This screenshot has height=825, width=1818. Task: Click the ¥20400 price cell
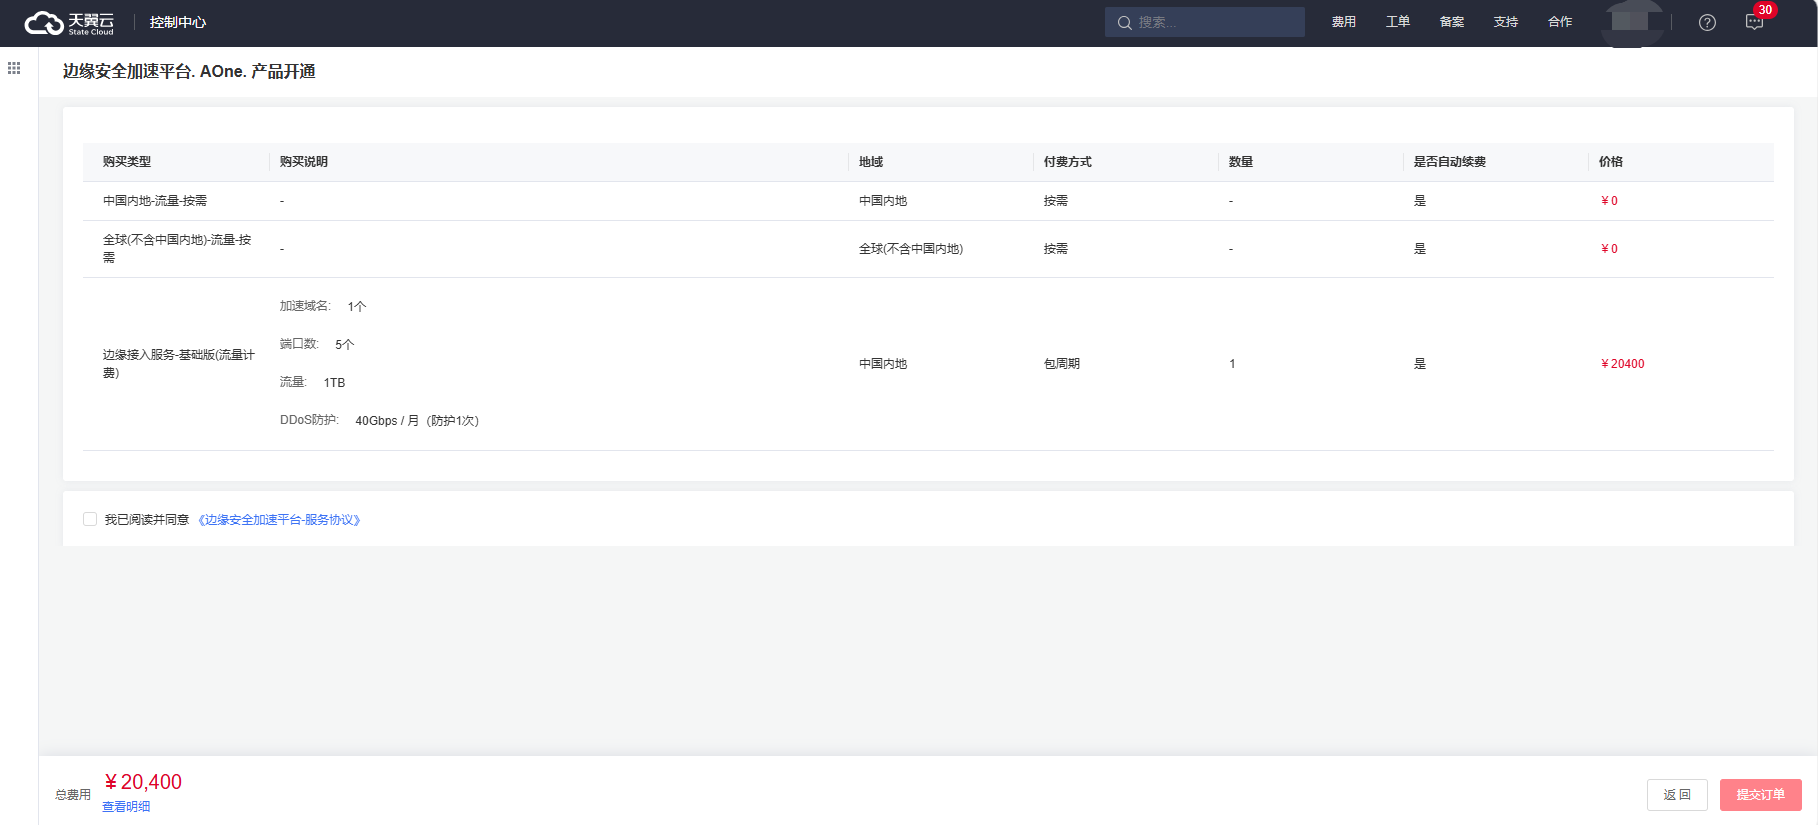[1622, 364]
